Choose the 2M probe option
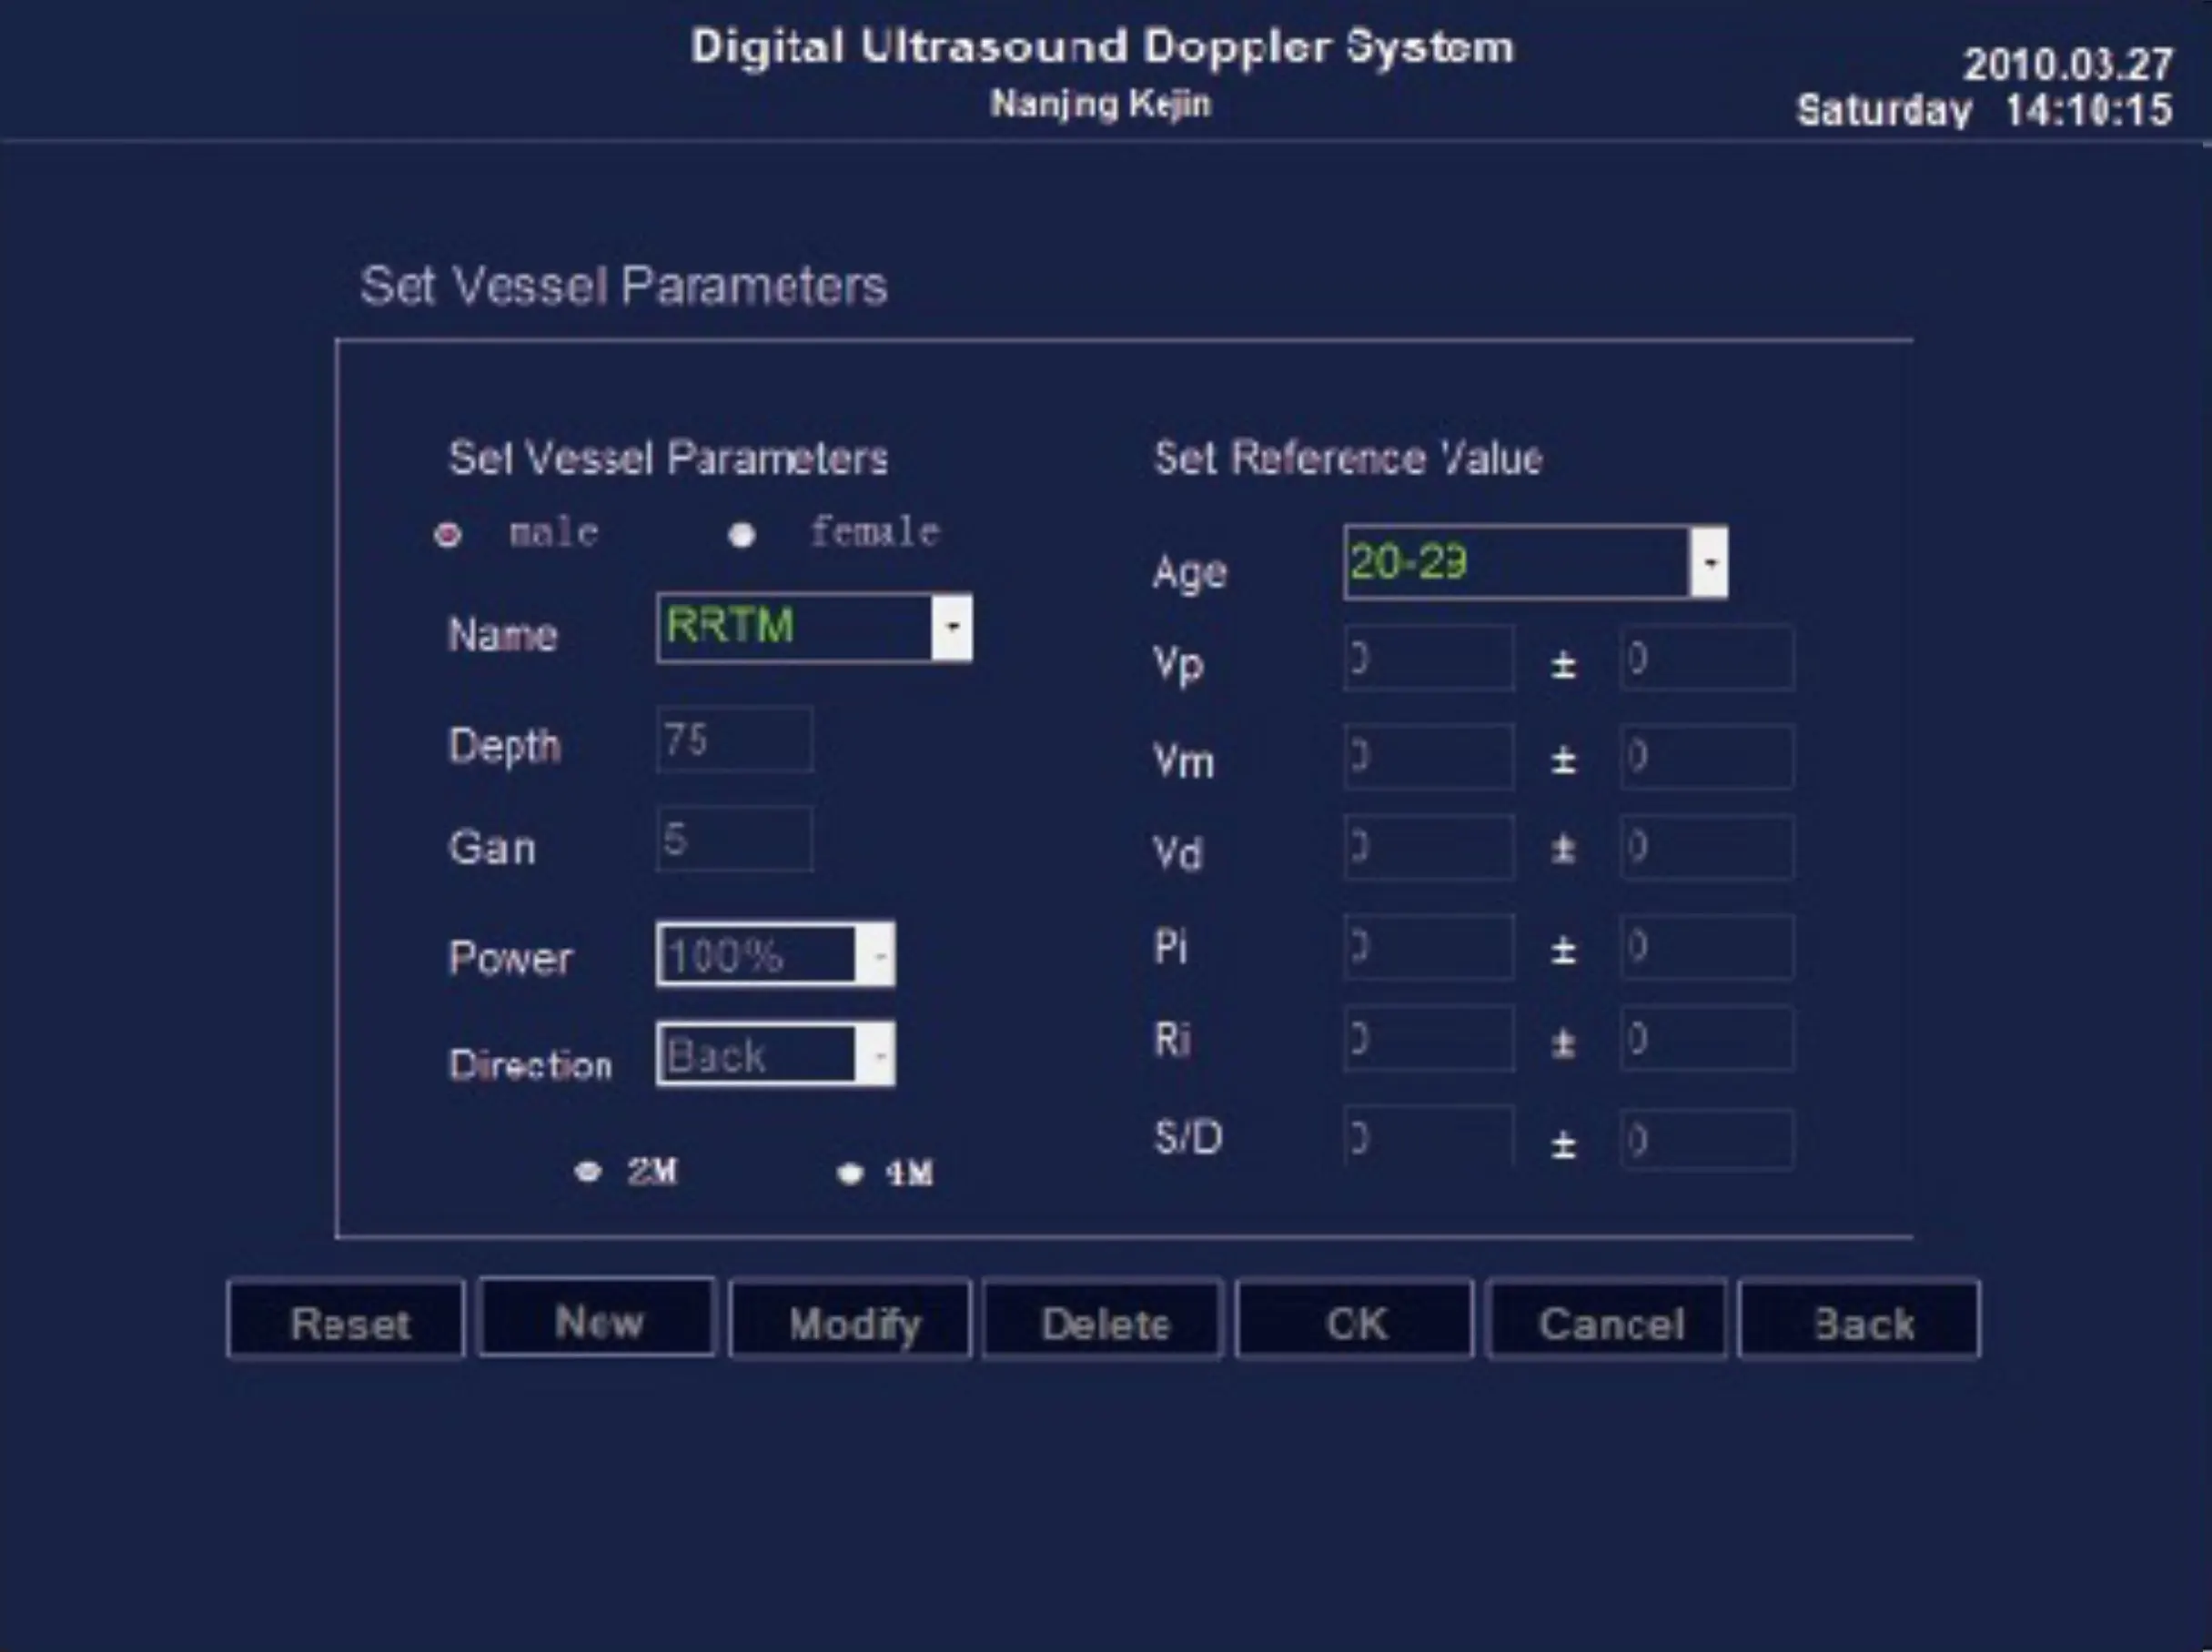Image resolution: width=2212 pixels, height=1652 pixels. [x=588, y=1171]
